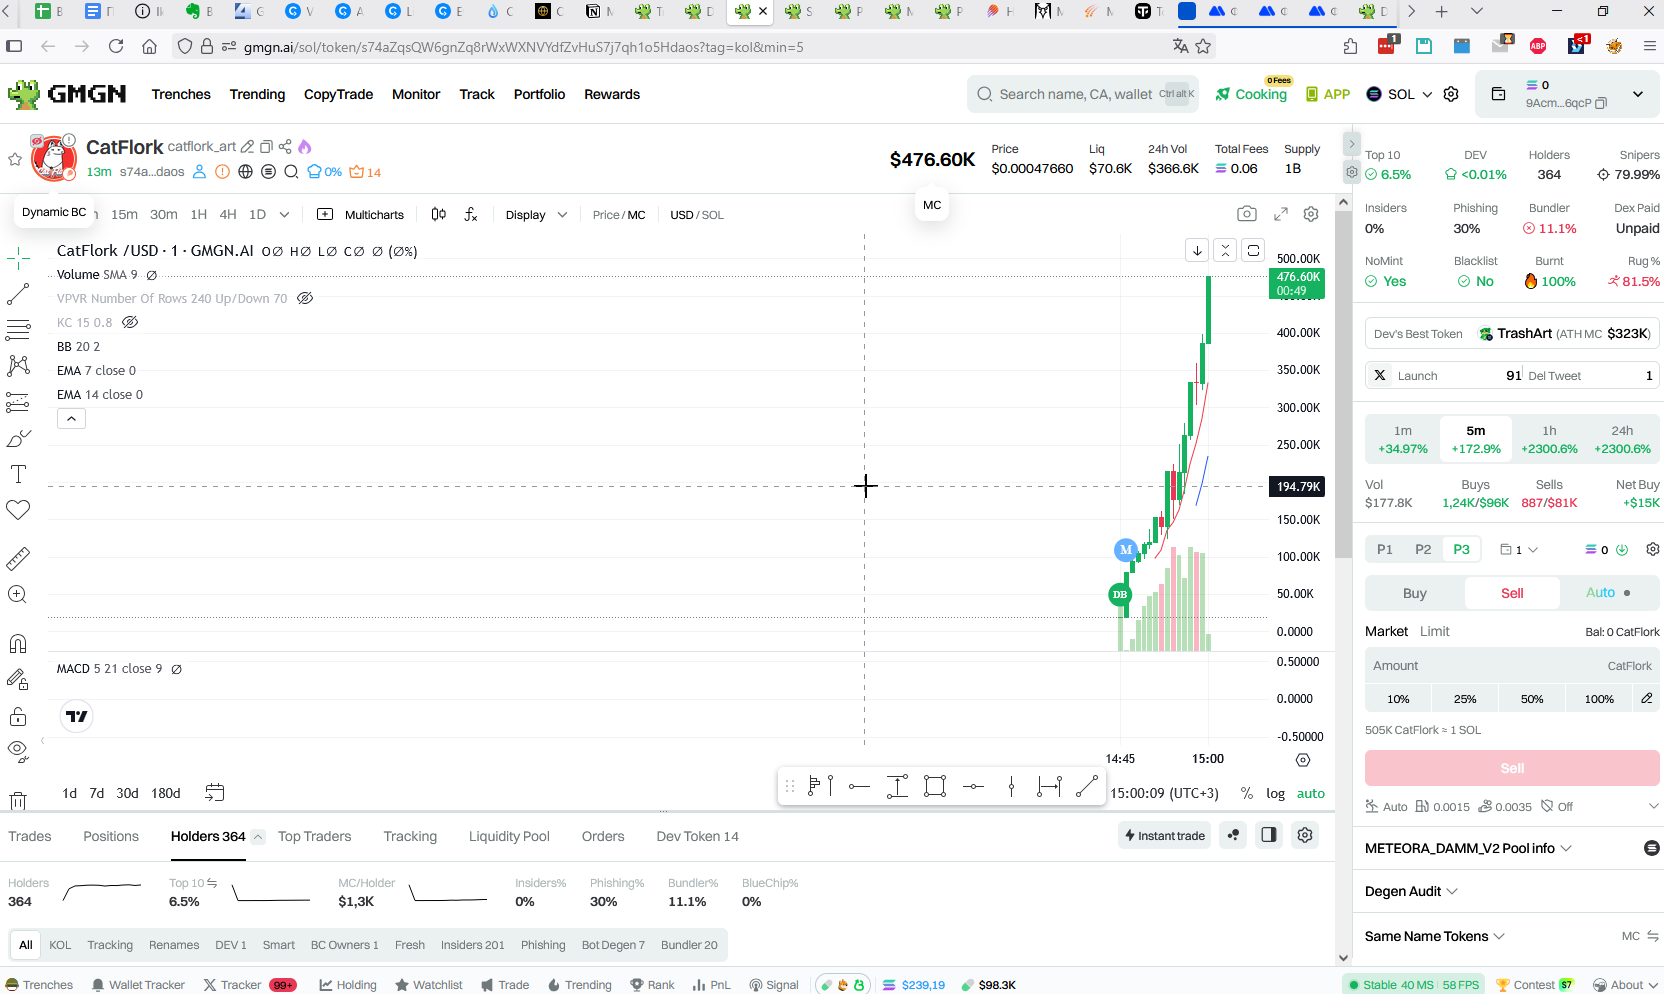Hide all drawings with the eye tool
1664x994 pixels.
tap(18, 751)
